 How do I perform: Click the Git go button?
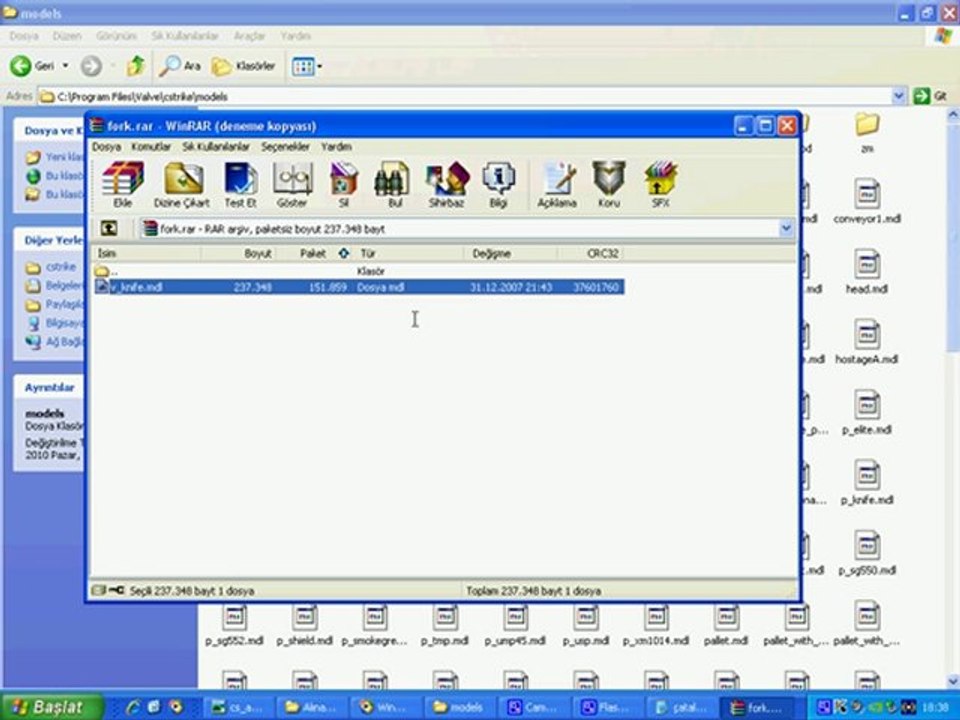[930, 96]
